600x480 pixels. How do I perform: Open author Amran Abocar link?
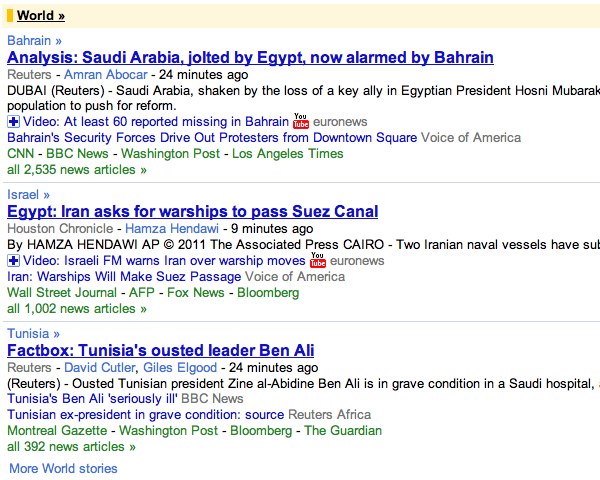[106, 74]
